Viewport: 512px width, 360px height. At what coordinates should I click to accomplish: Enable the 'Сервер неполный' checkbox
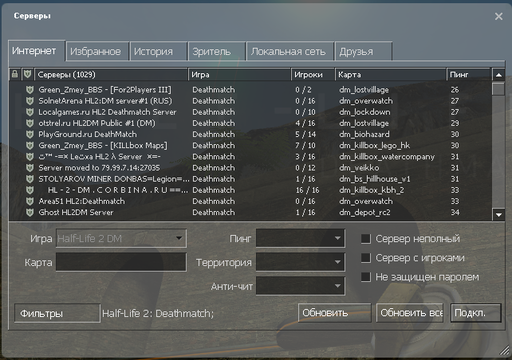(366, 239)
